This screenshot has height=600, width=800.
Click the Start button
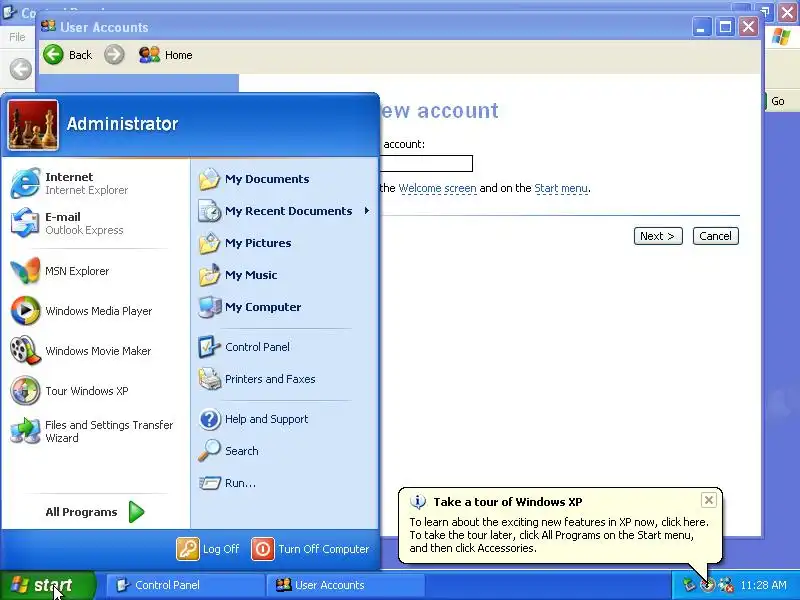point(47,585)
